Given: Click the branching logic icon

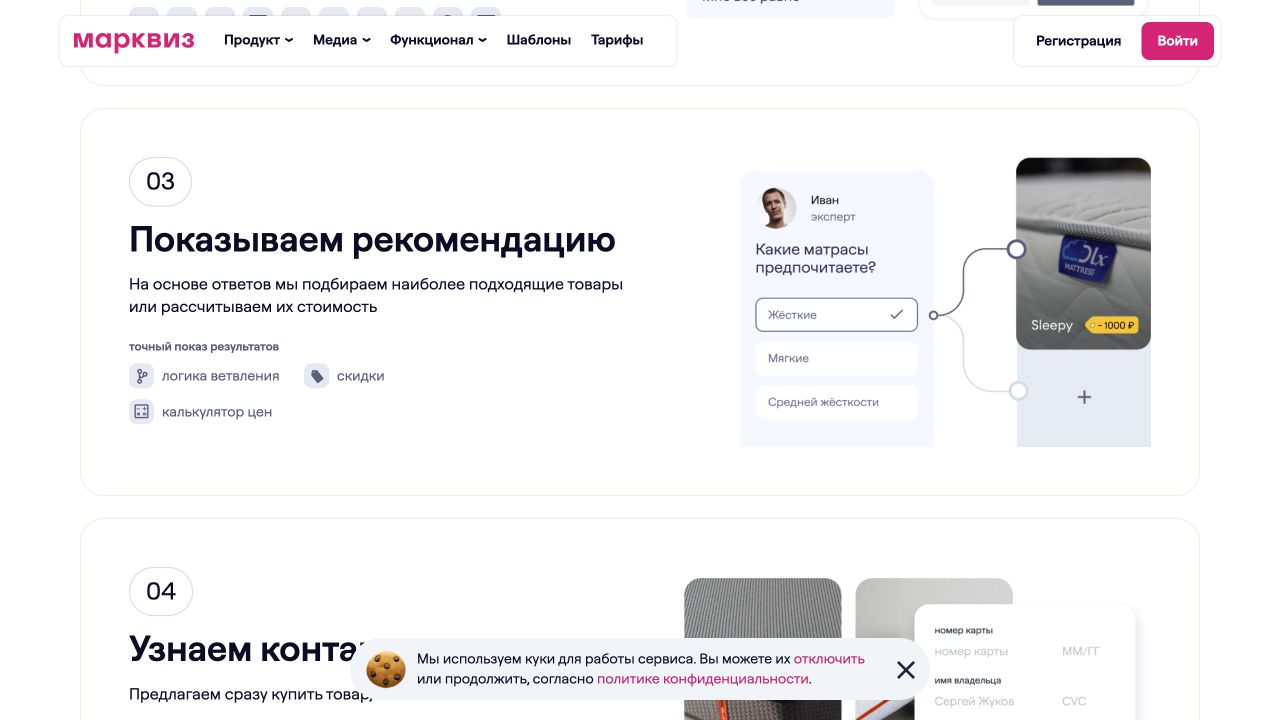Looking at the screenshot, I should tap(141, 376).
